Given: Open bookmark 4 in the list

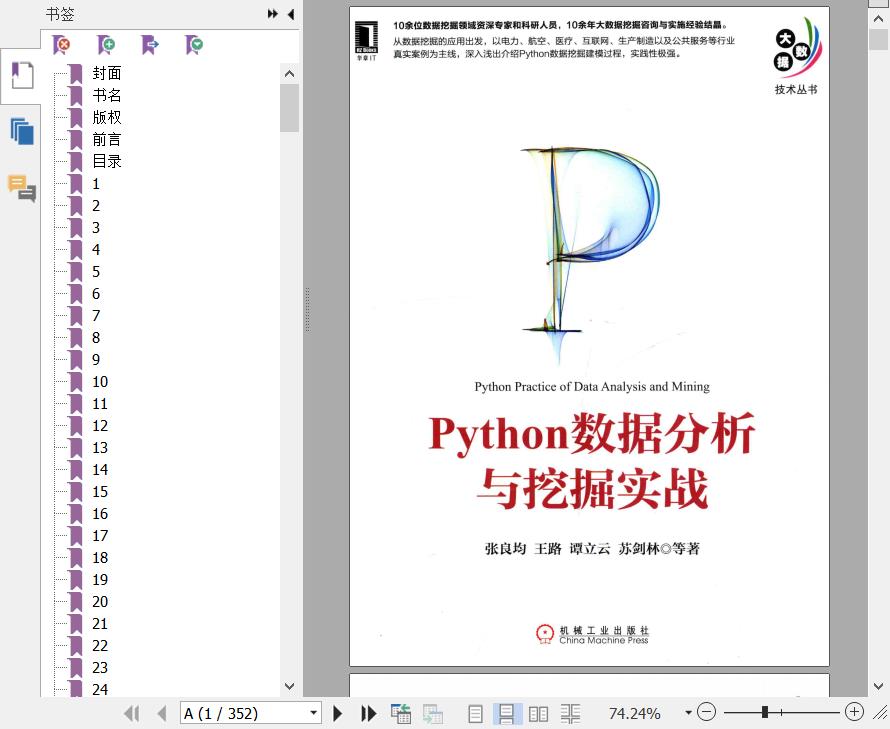Looking at the screenshot, I should coord(96,250).
